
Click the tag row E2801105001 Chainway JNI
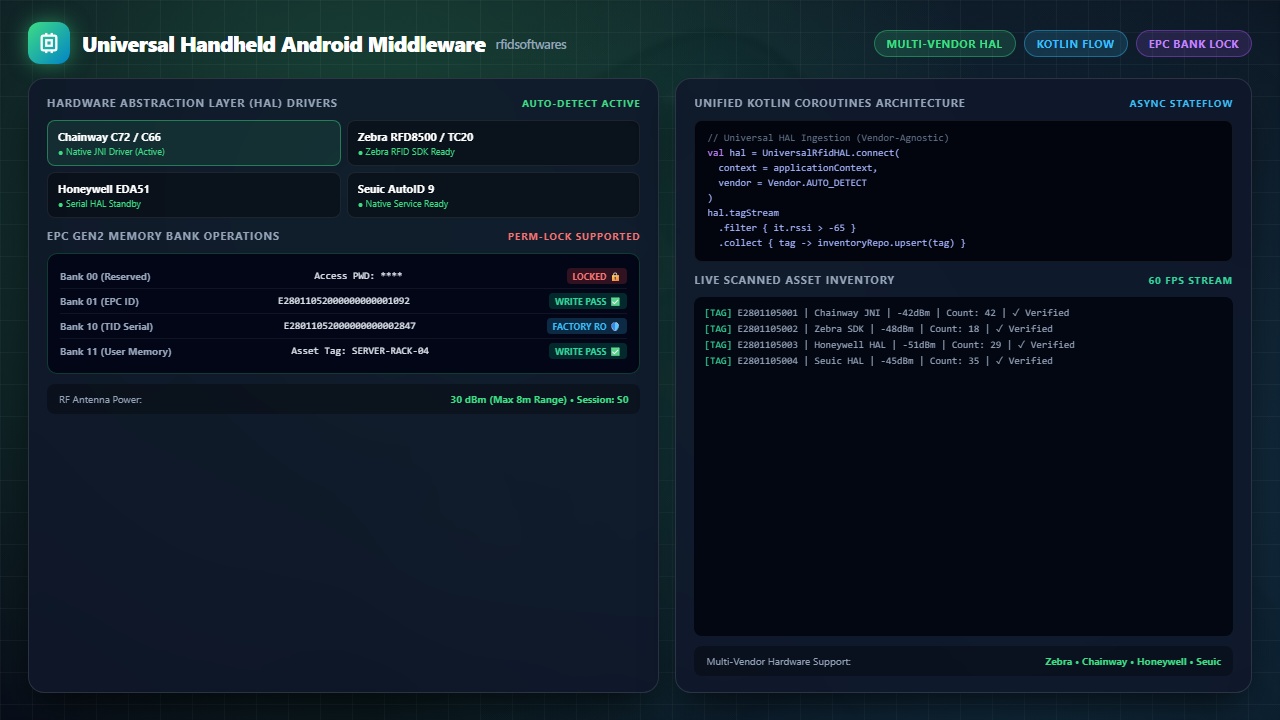coord(887,313)
